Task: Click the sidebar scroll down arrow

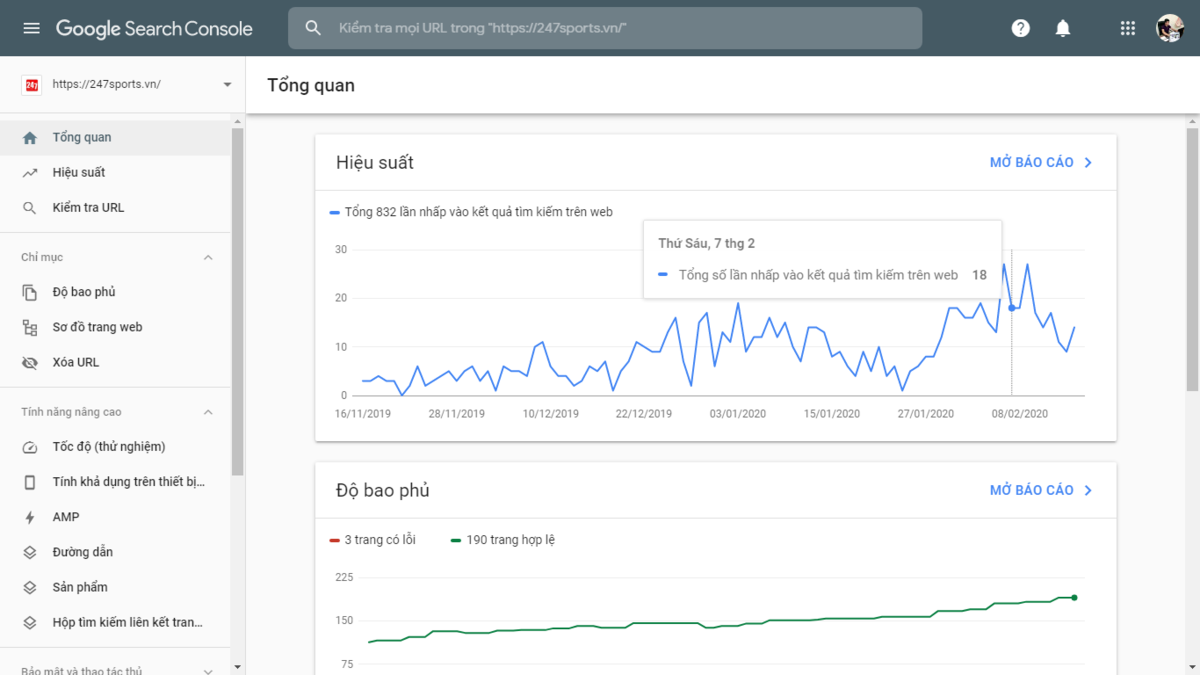Action: point(237,667)
